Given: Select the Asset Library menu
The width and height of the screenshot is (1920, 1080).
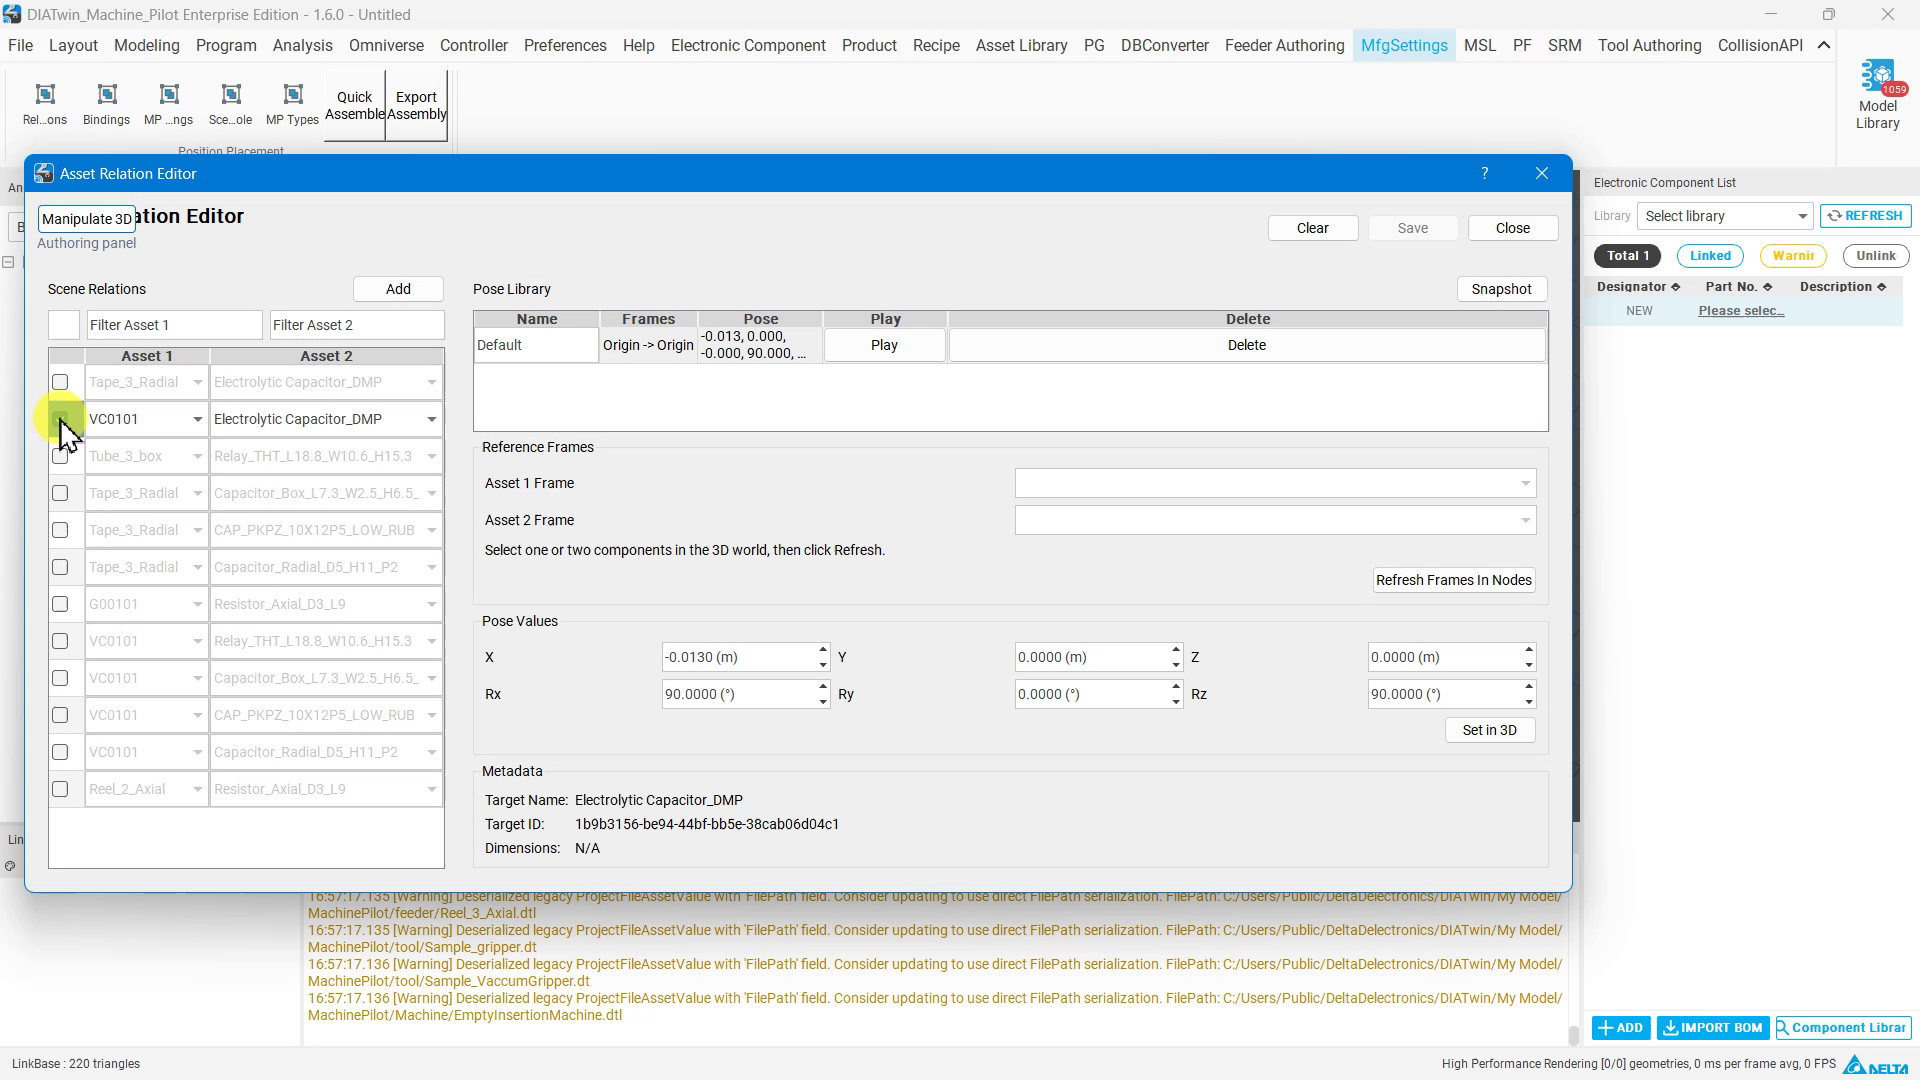Looking at the screenshot, I should [x=1021, y=45].
